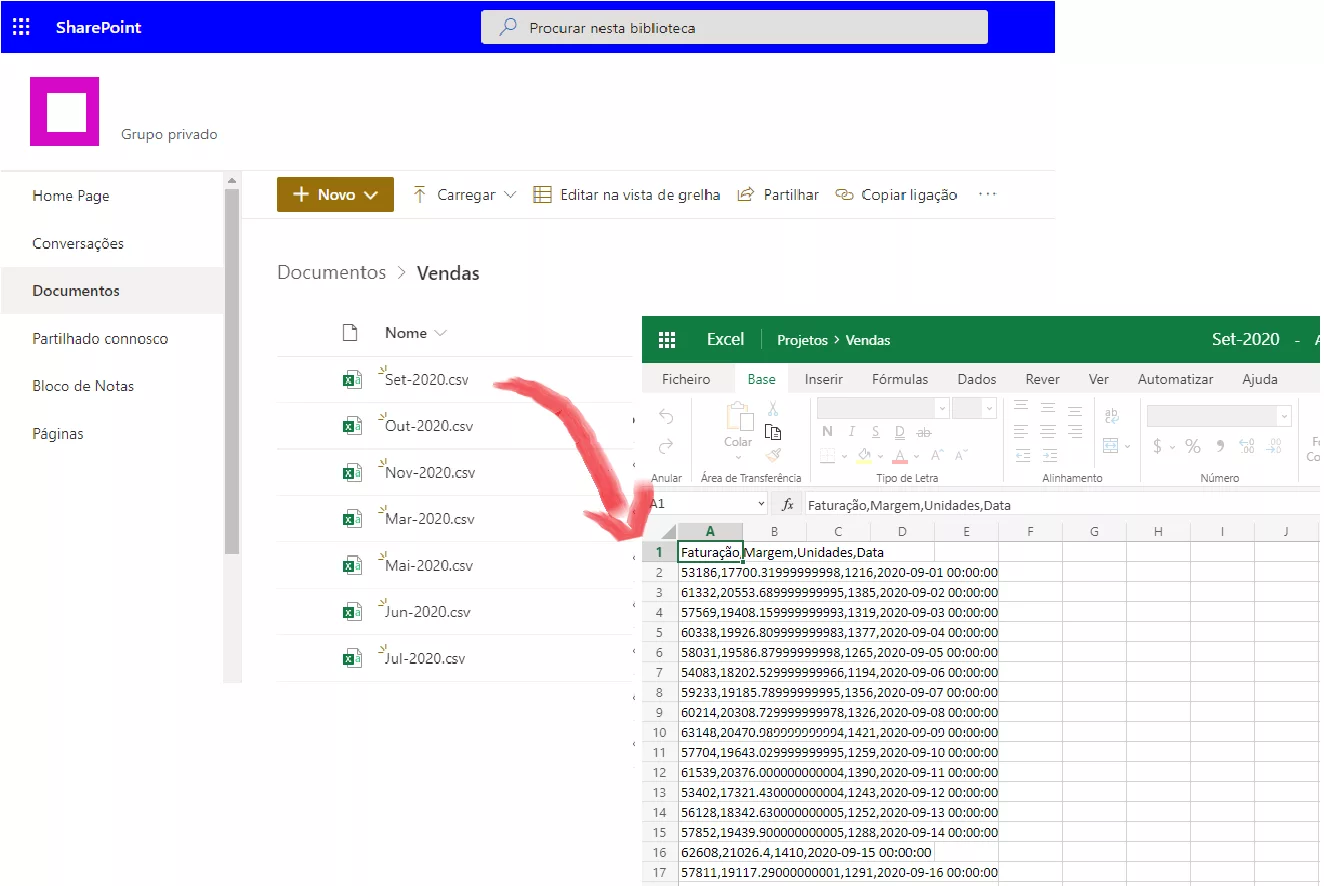Toggle italic I formatting
This screenshot has width=1324, height=886.
point(851,432)
